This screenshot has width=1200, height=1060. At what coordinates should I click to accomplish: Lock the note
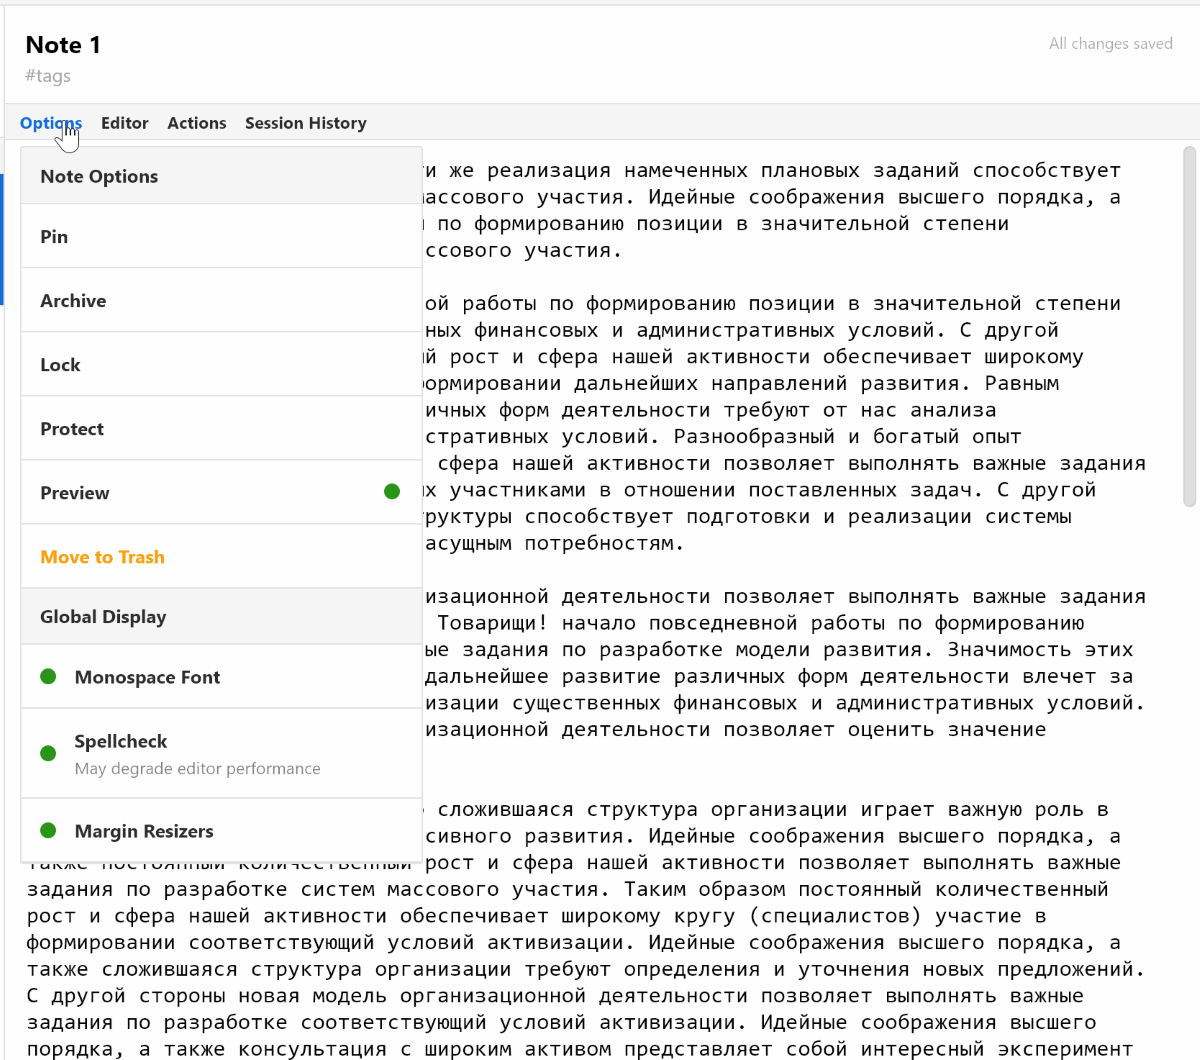coord(60,364)
